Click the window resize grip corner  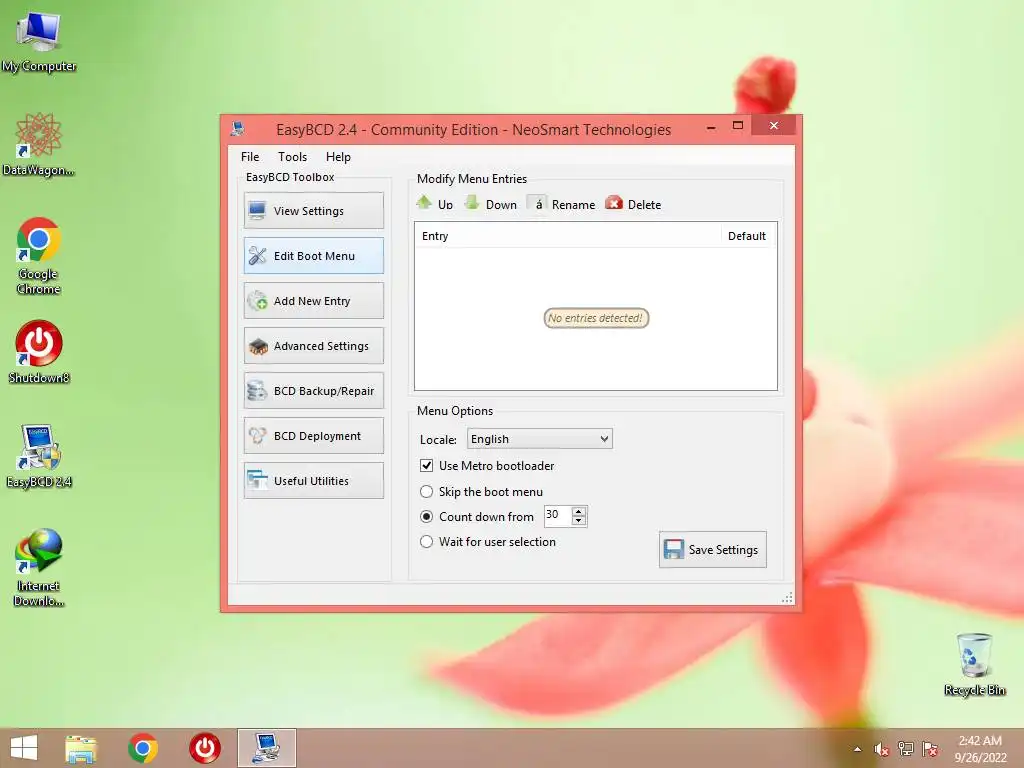coord(788,598)
